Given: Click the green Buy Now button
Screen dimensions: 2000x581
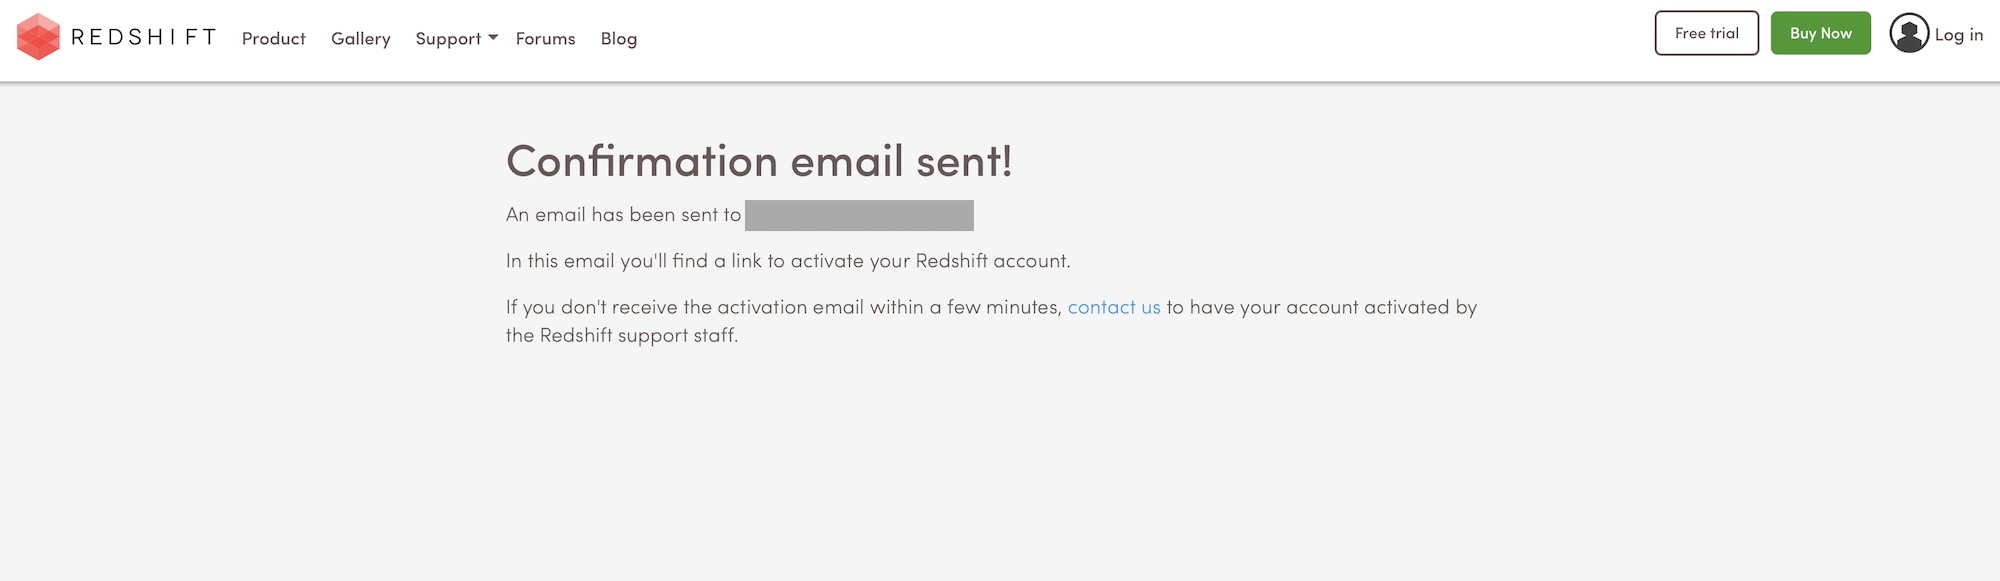Looking at the screenshot, I should (x=1820, y=33).
